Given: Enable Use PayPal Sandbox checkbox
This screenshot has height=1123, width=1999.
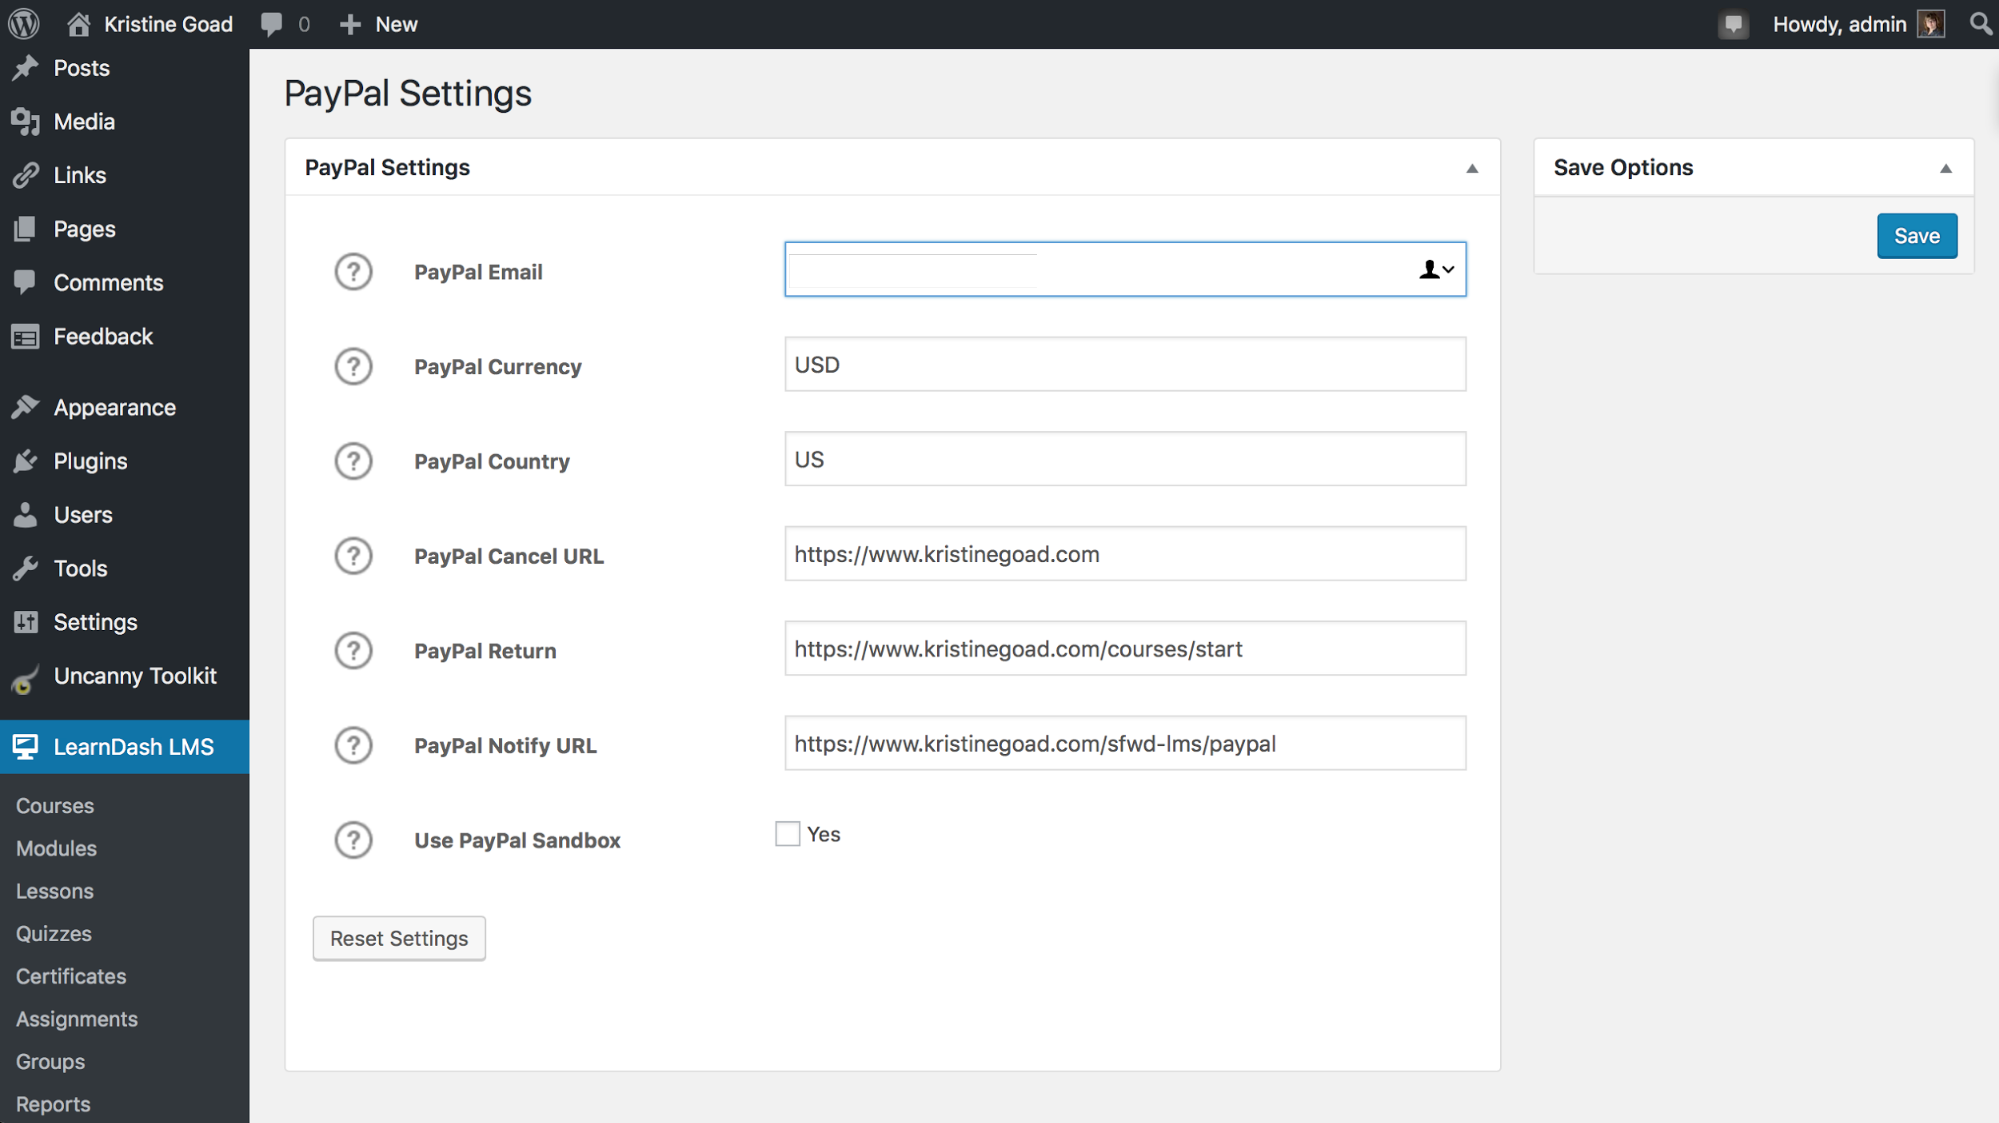Looking at the screenshot, I should pyautogui.click(x=787, y=835).
